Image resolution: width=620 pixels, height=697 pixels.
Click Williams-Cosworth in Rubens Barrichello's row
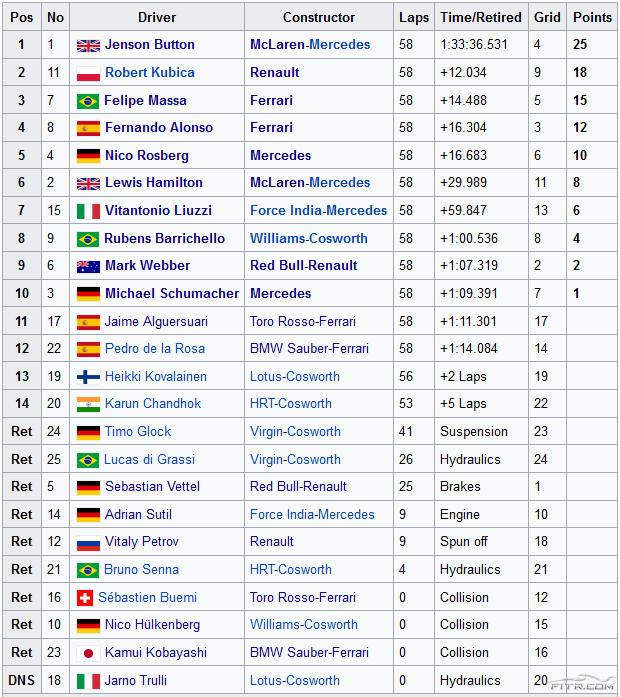pyautogui.click(x=309, y=239)
